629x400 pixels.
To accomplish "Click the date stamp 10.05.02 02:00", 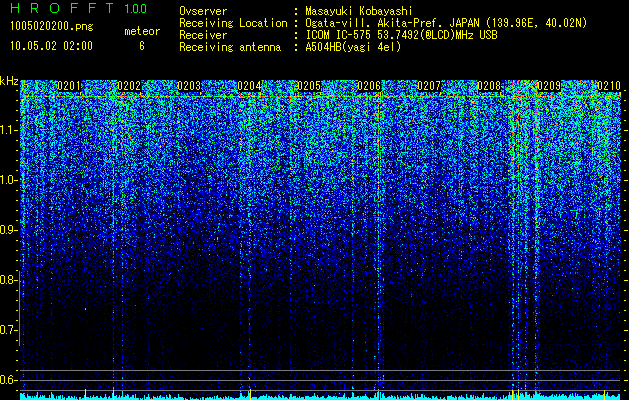I will pyautogui.click(x=51, y=46).
